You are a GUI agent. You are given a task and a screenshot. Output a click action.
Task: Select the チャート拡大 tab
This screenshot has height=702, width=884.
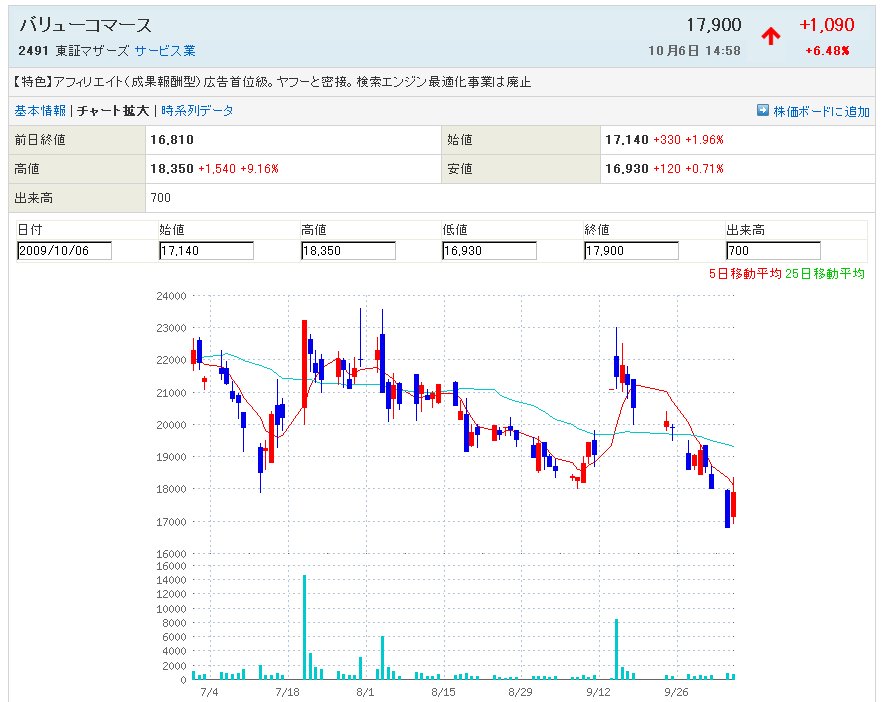pyautogui.click(x=113, y=111)
